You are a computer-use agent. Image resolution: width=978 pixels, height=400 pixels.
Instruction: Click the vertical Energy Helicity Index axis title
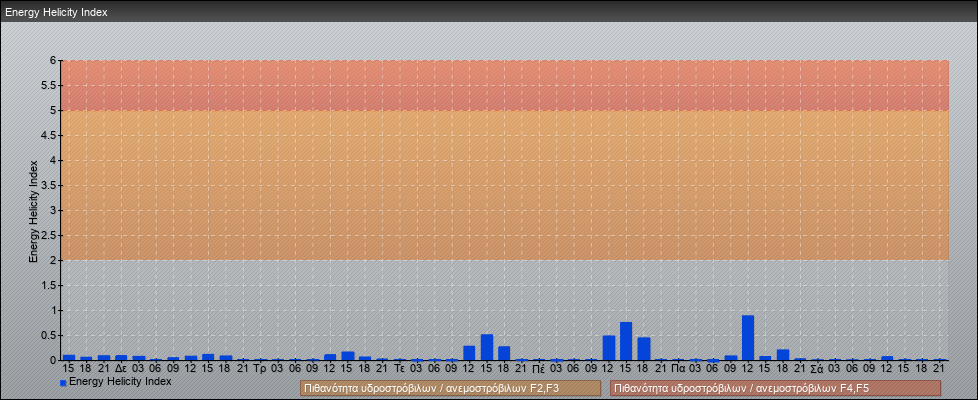34,211
